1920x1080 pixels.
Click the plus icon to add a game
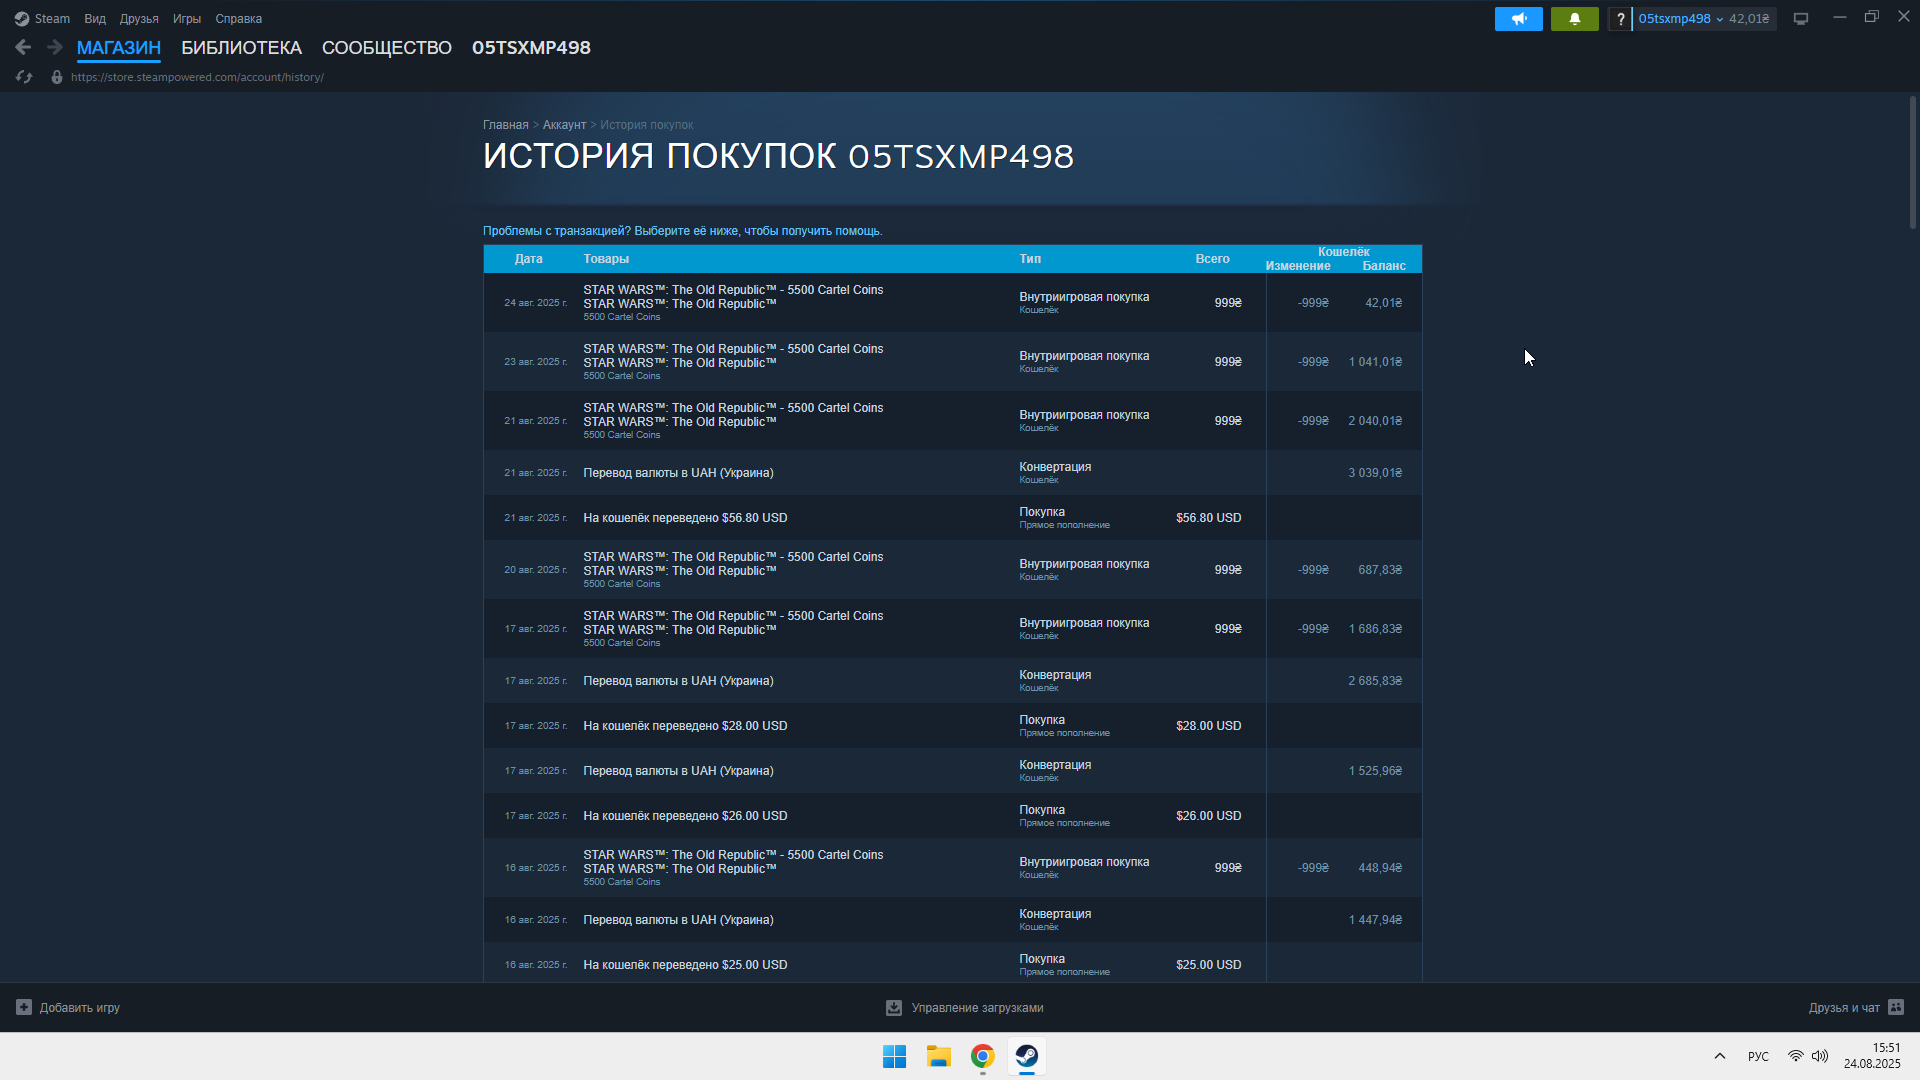pos(24,1007)
